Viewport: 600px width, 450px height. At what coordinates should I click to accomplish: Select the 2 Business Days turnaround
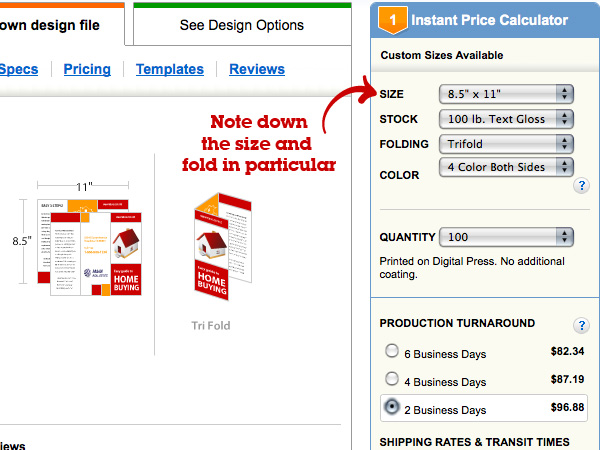pyautogui.click(x=392, y=406)
